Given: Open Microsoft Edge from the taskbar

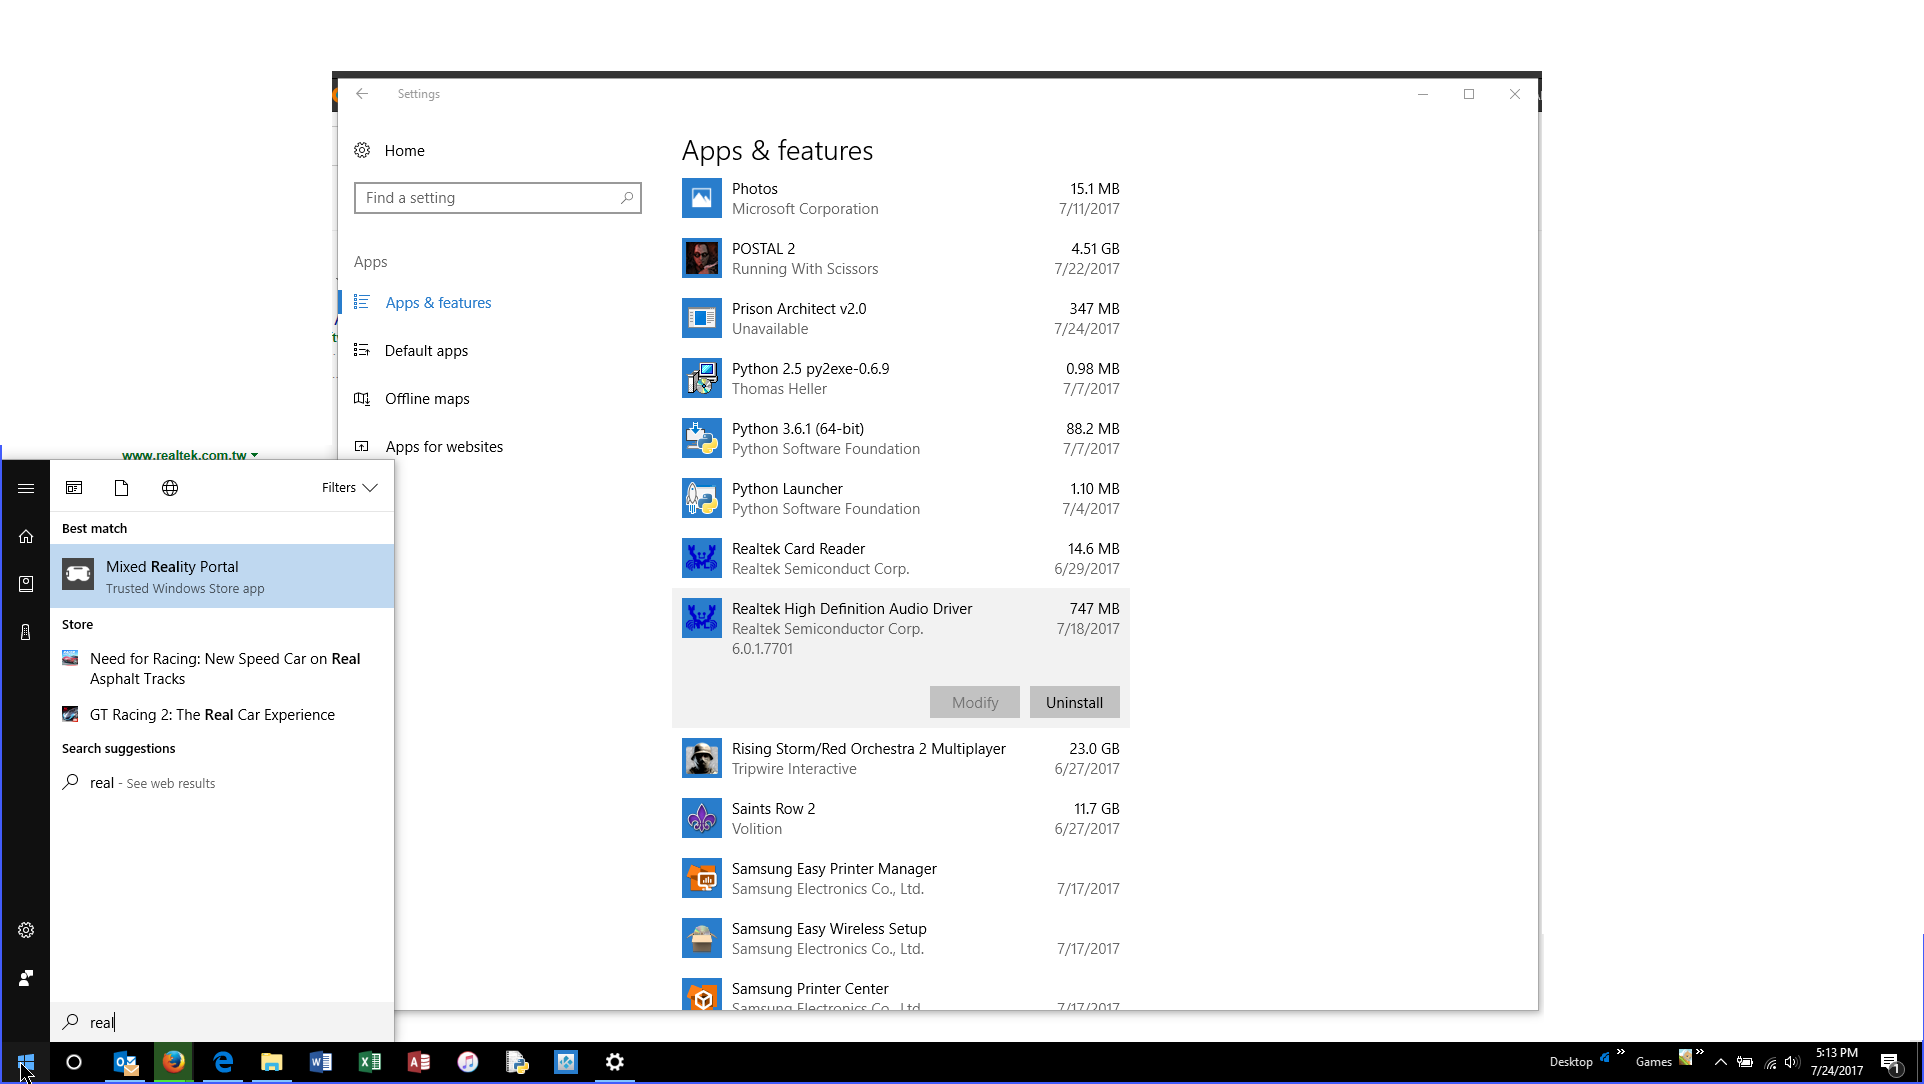Looking at the screenshot, I should click(223, 1062).
